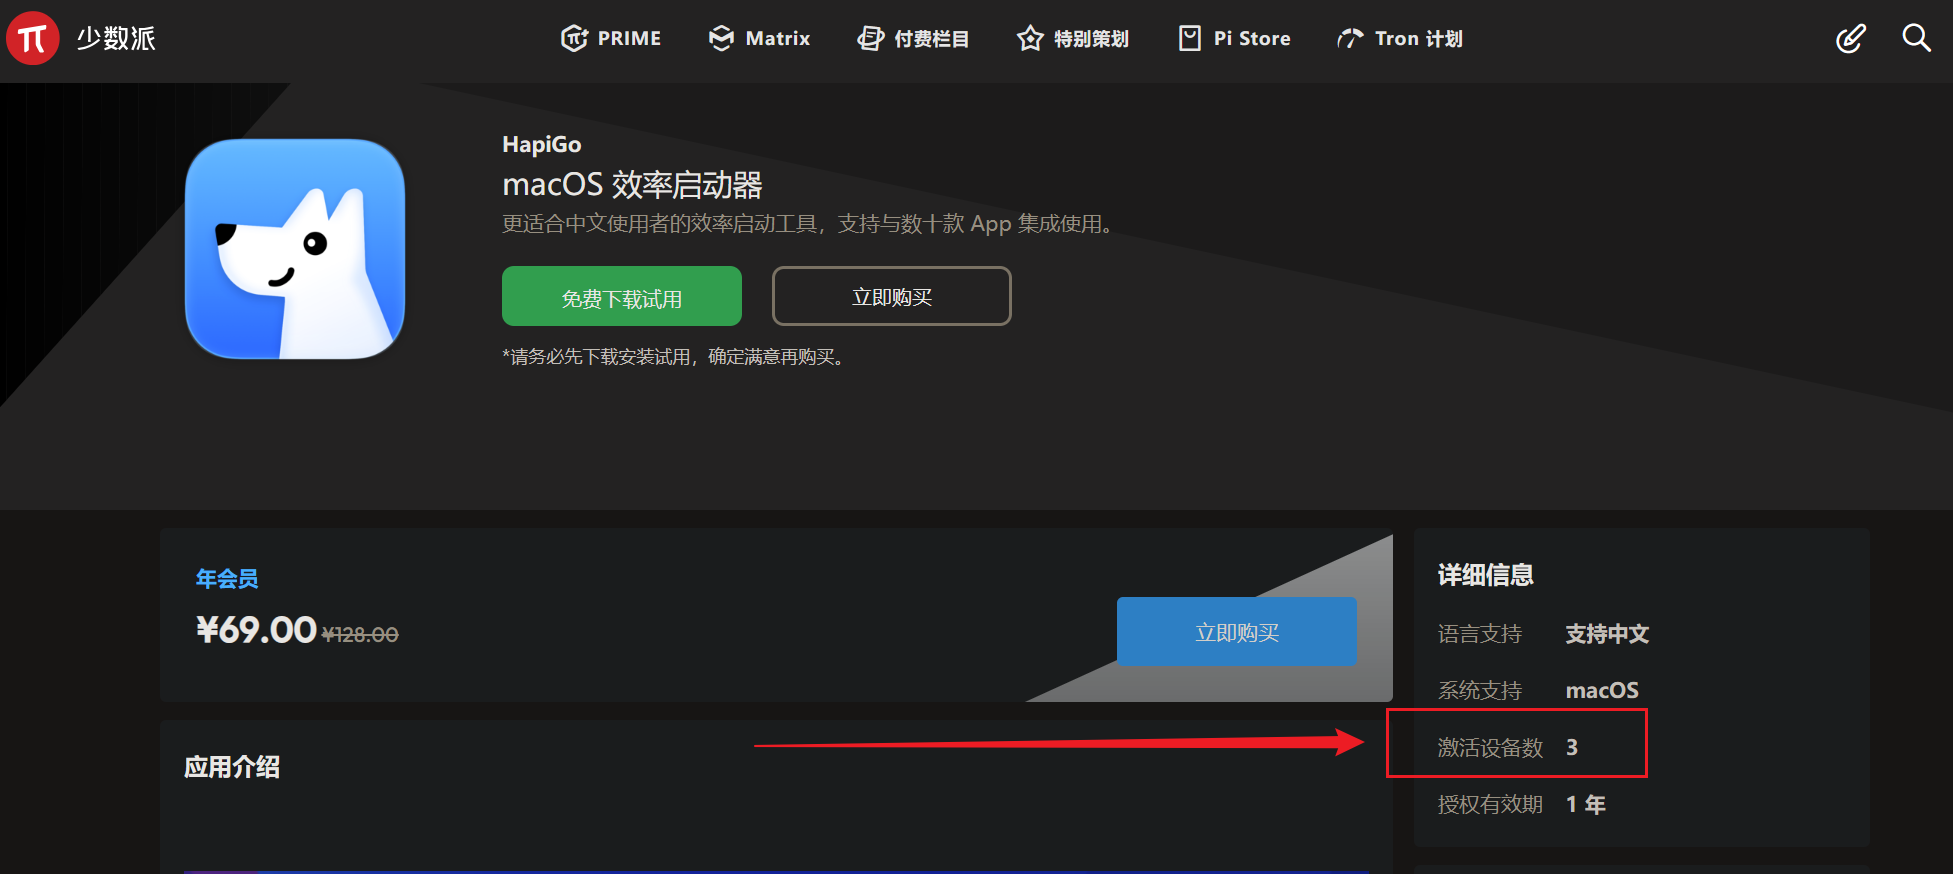Click the macOS system support value

tap(1602, 690)
